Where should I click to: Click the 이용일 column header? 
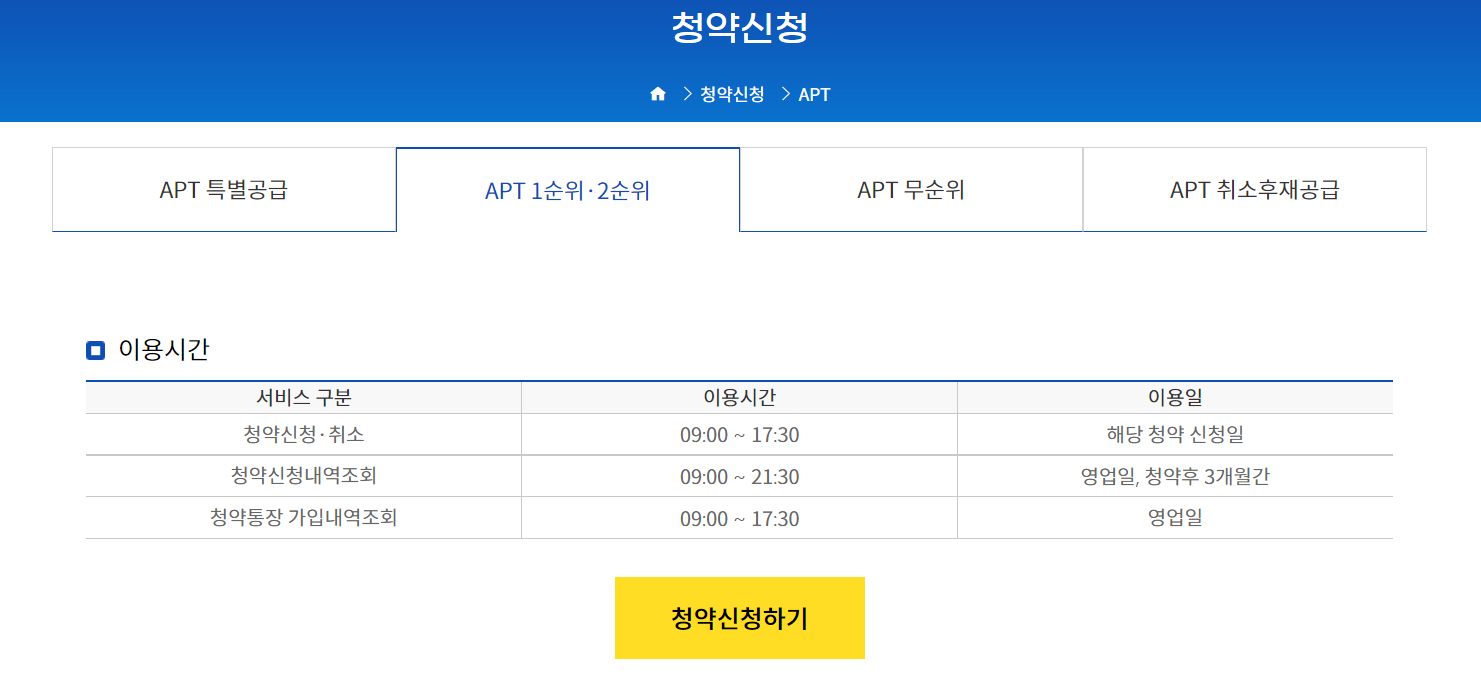coord(1174,397)
